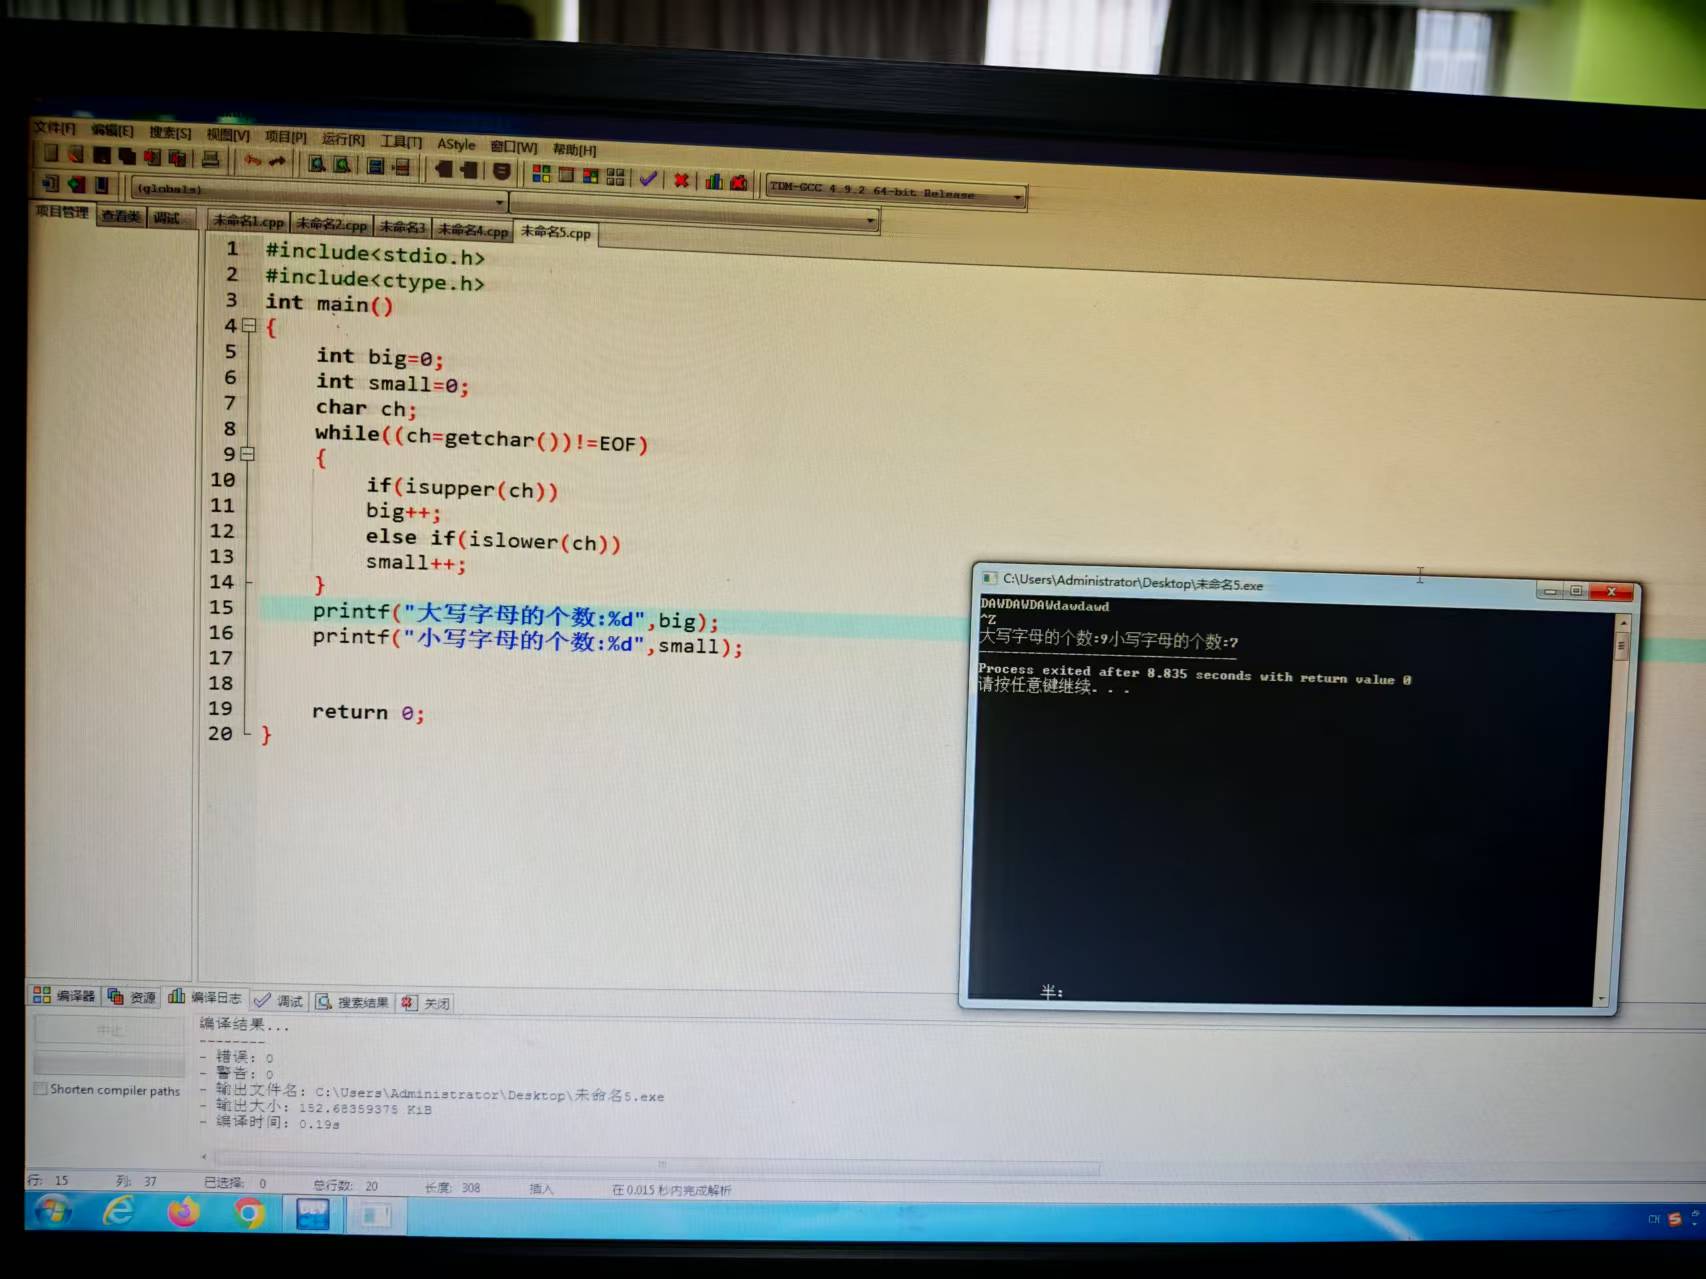Redo the edit via toolbar icon

point(277,161)
